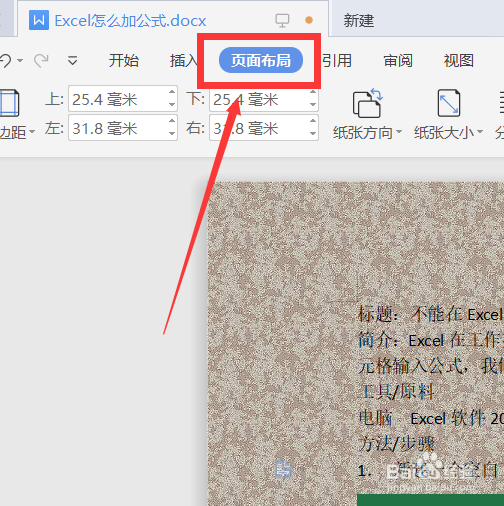
Task: Expand the 纸张方向 dropdown label
Action: tap(367, 133)
